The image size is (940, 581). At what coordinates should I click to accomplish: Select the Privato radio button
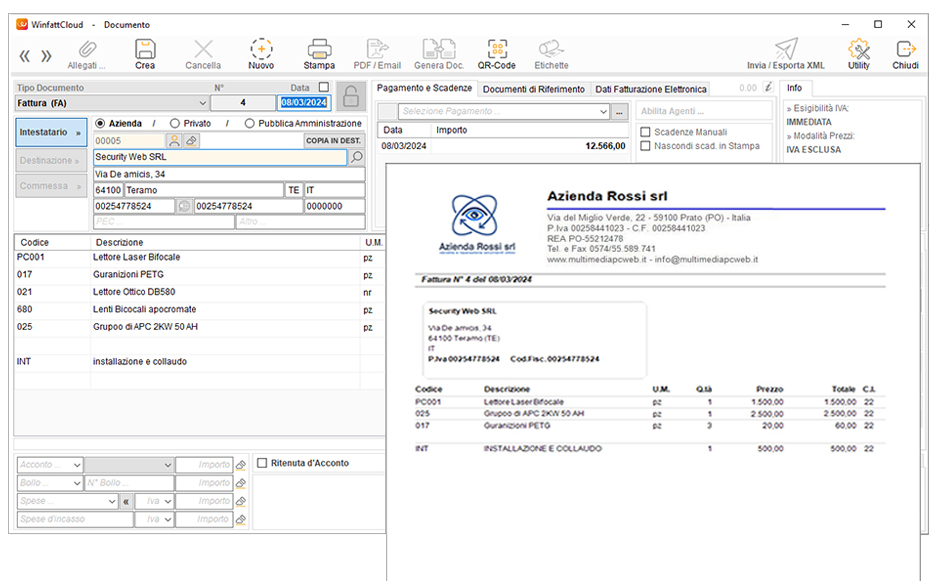[x=174, y=124]
